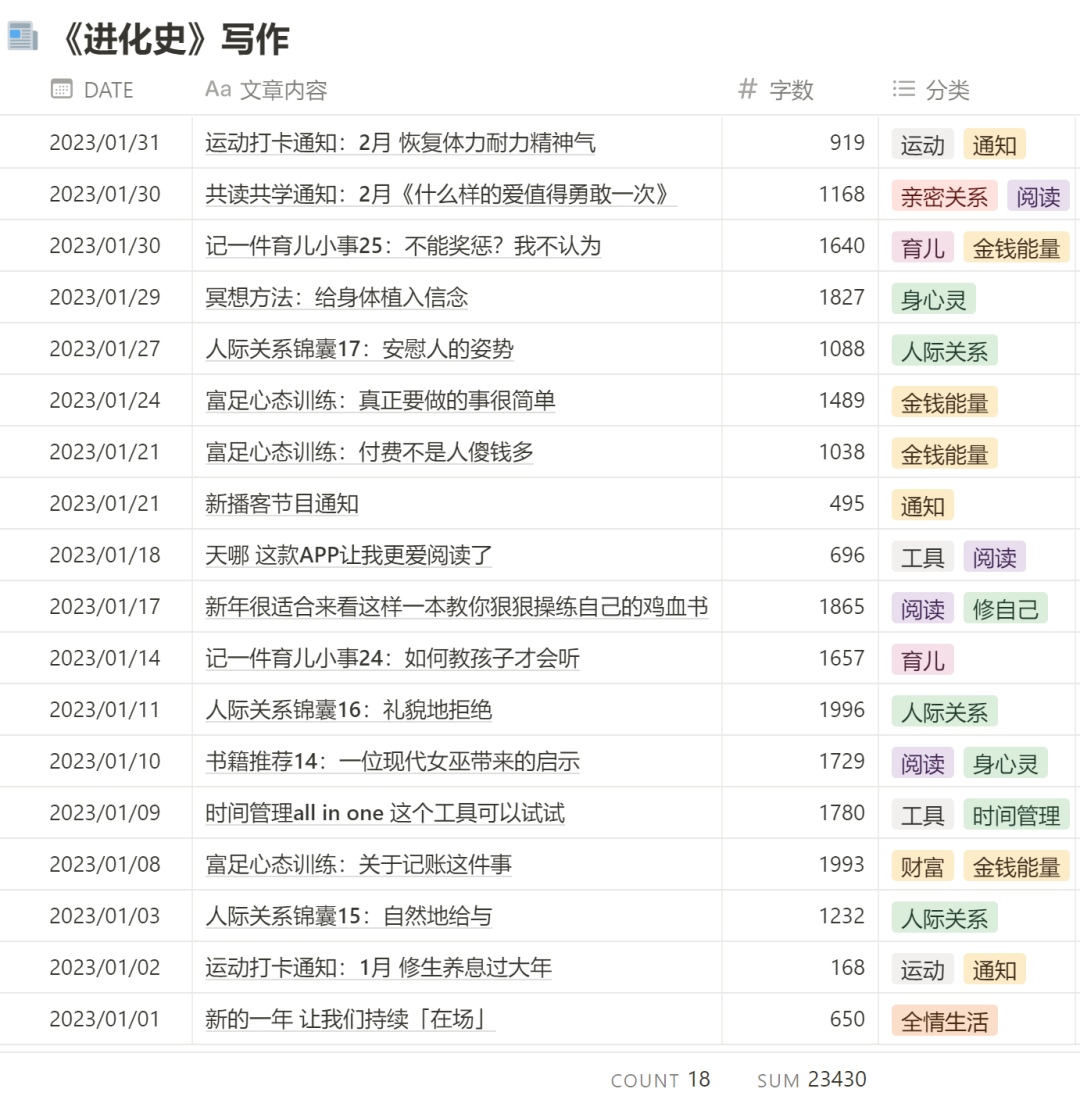Viewport: 1080px width, 1103px height.
Task: Open article 记一件育儿小事24：如何教孩子才会听
Action: coord(393,658)
